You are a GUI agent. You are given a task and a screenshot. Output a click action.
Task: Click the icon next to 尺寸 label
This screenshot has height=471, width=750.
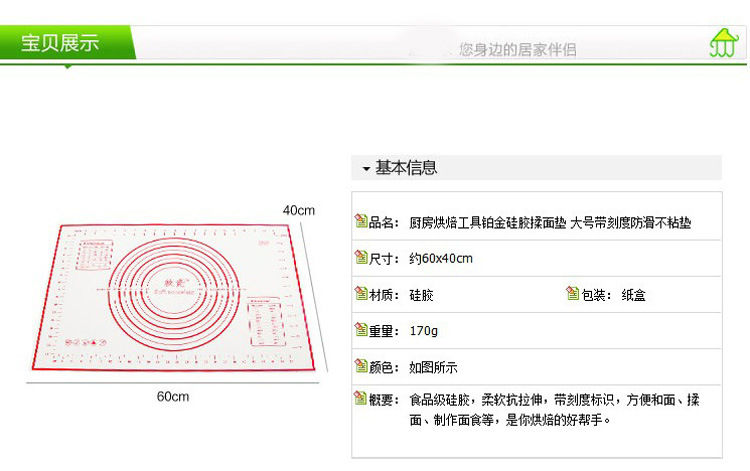361,258
